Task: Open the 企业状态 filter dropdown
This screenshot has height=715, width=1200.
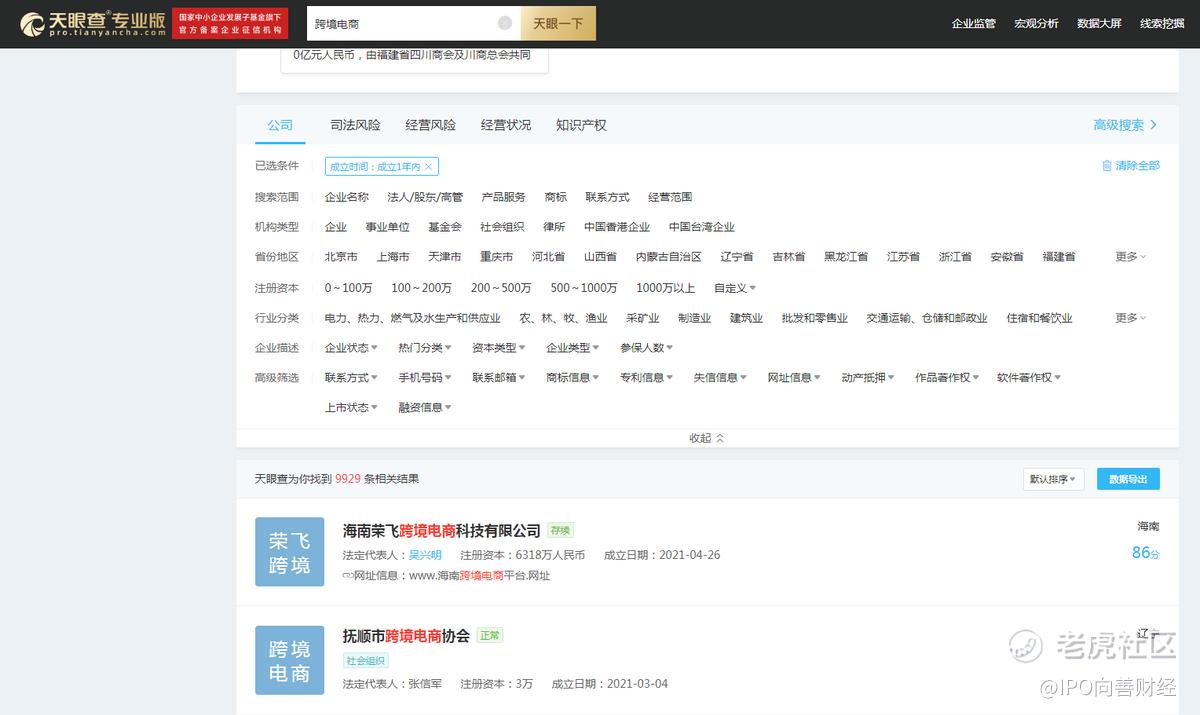Action: pos(351,348)
